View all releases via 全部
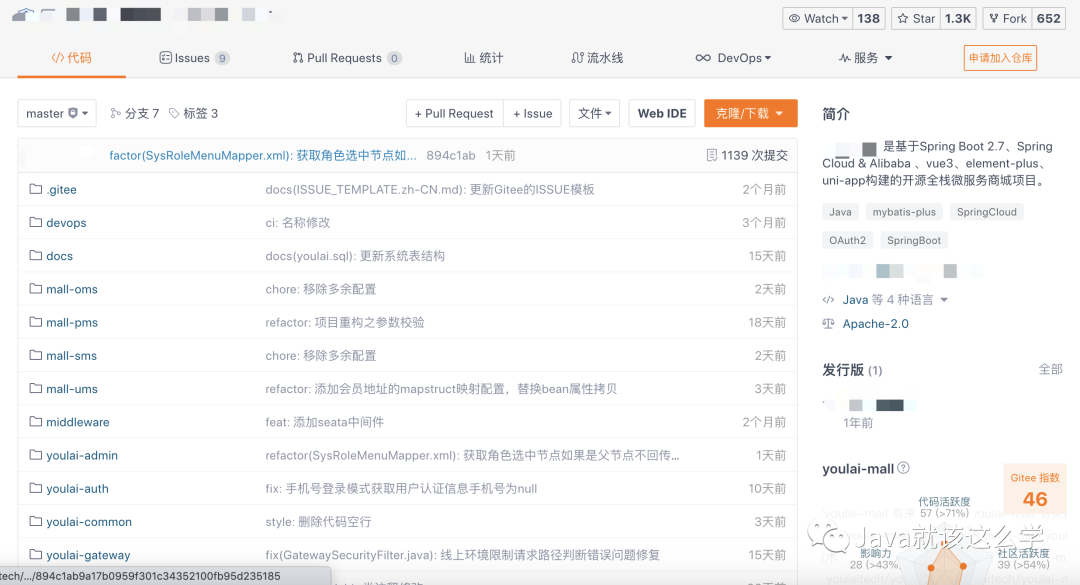Screen dimensions: 1080x585 tap(1050, 369)
